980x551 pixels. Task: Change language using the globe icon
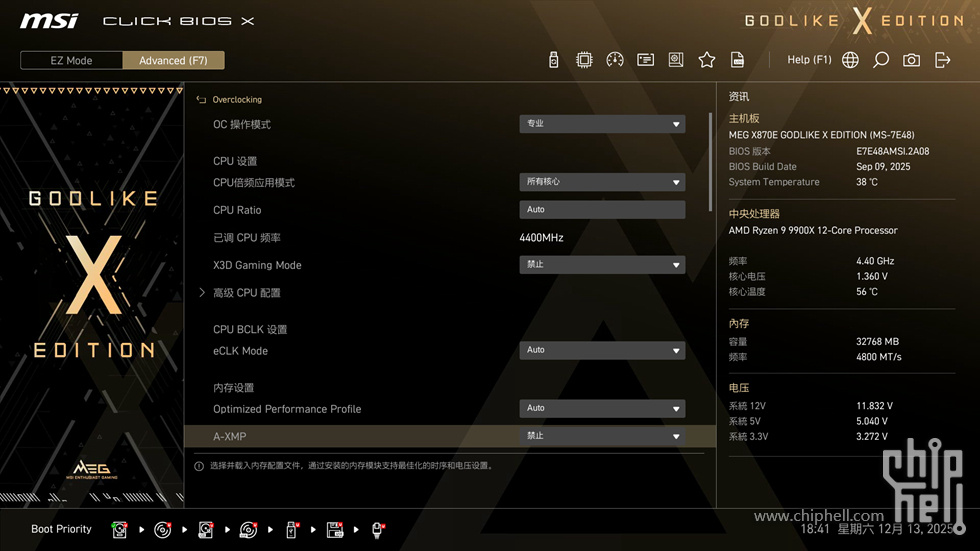(850, 60)
